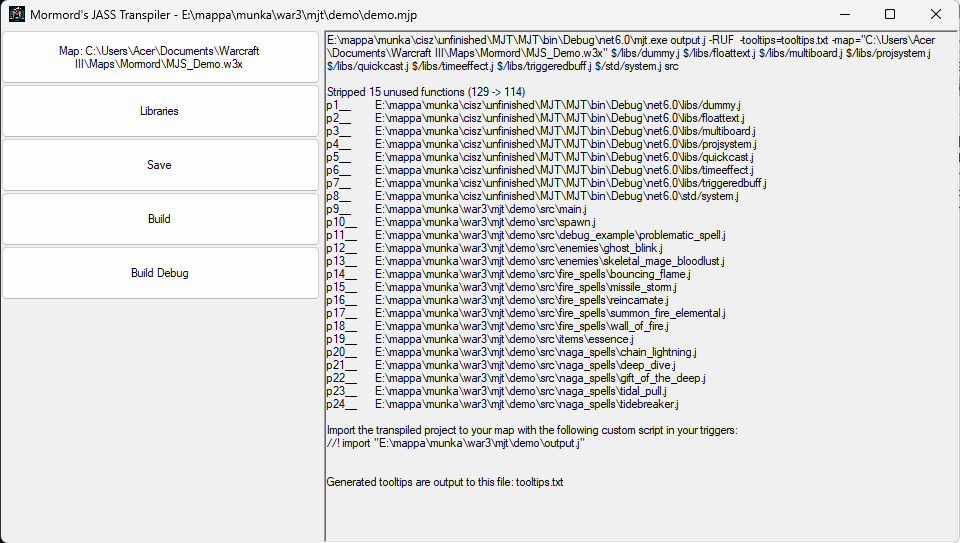Click the mjt.exe command line at top
The image size is (960, 543).
[x=631, y=40]
